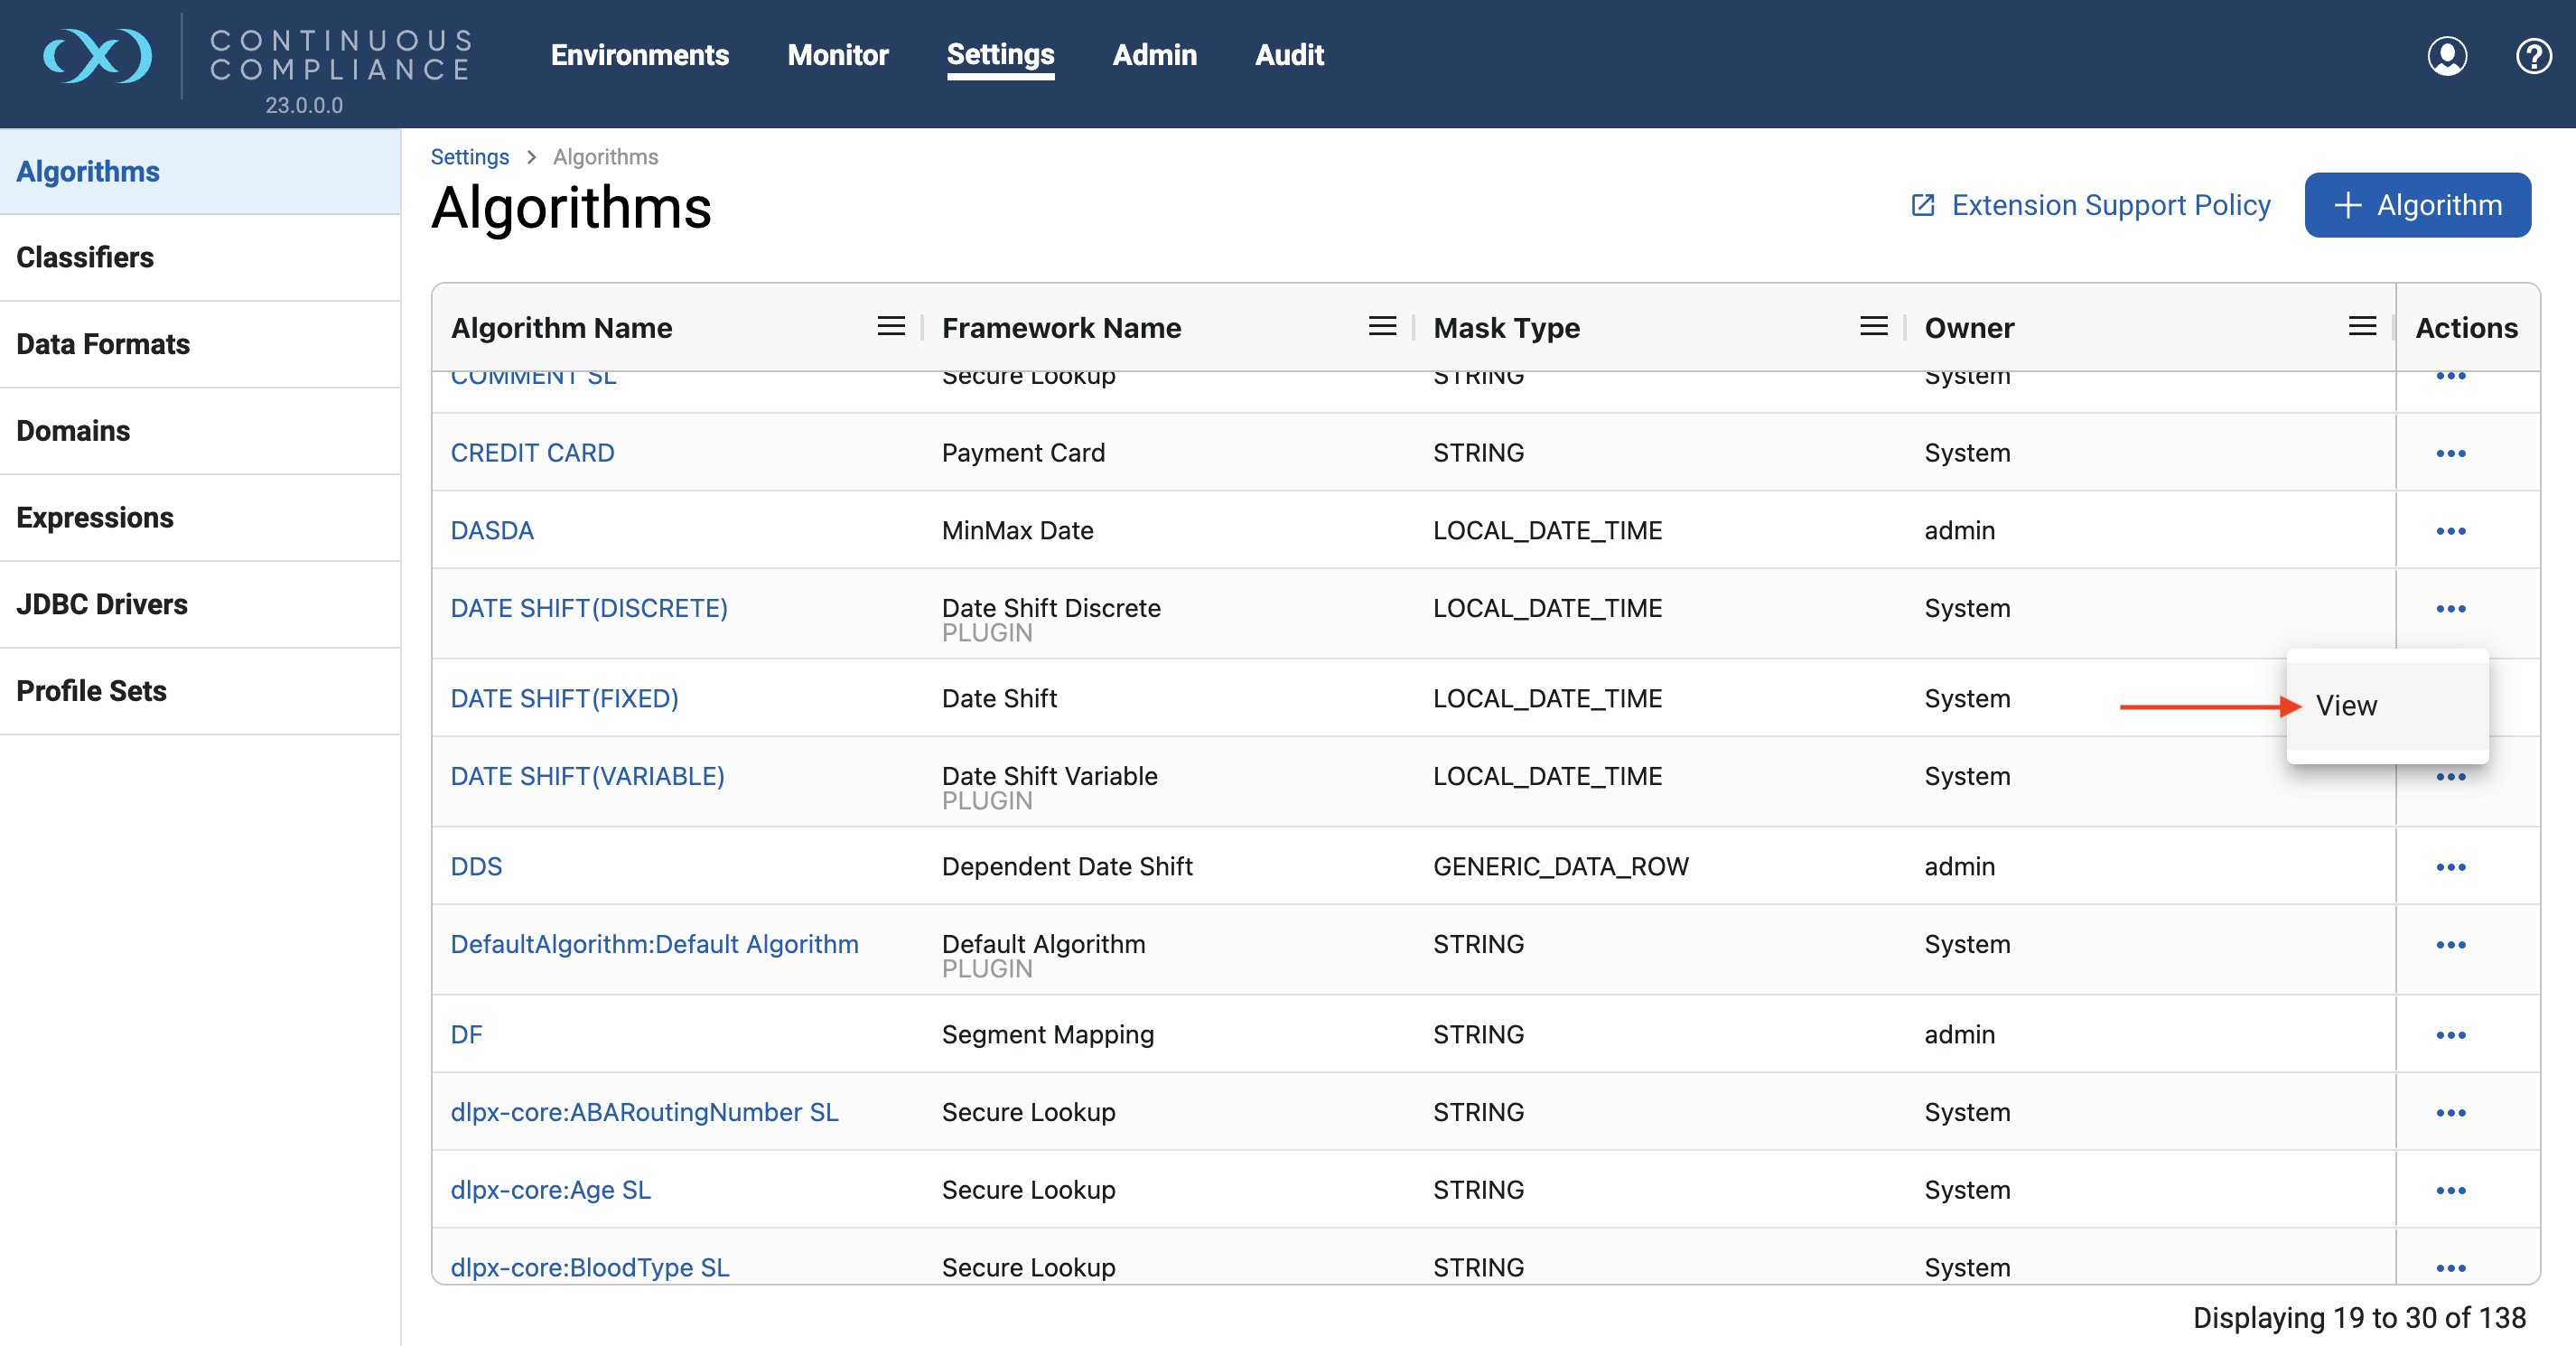Switch to the Monitor tab
Screen dimensions: 2576x1346
point(837,55)
